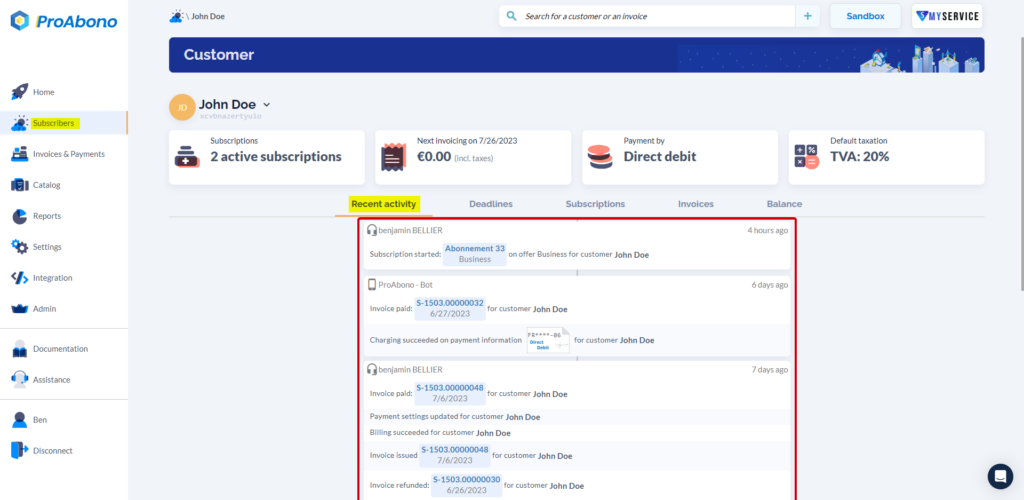The image size is (1024, 500).
Task: Click John Doe in Subscription started row
Action: click(632, 255)
